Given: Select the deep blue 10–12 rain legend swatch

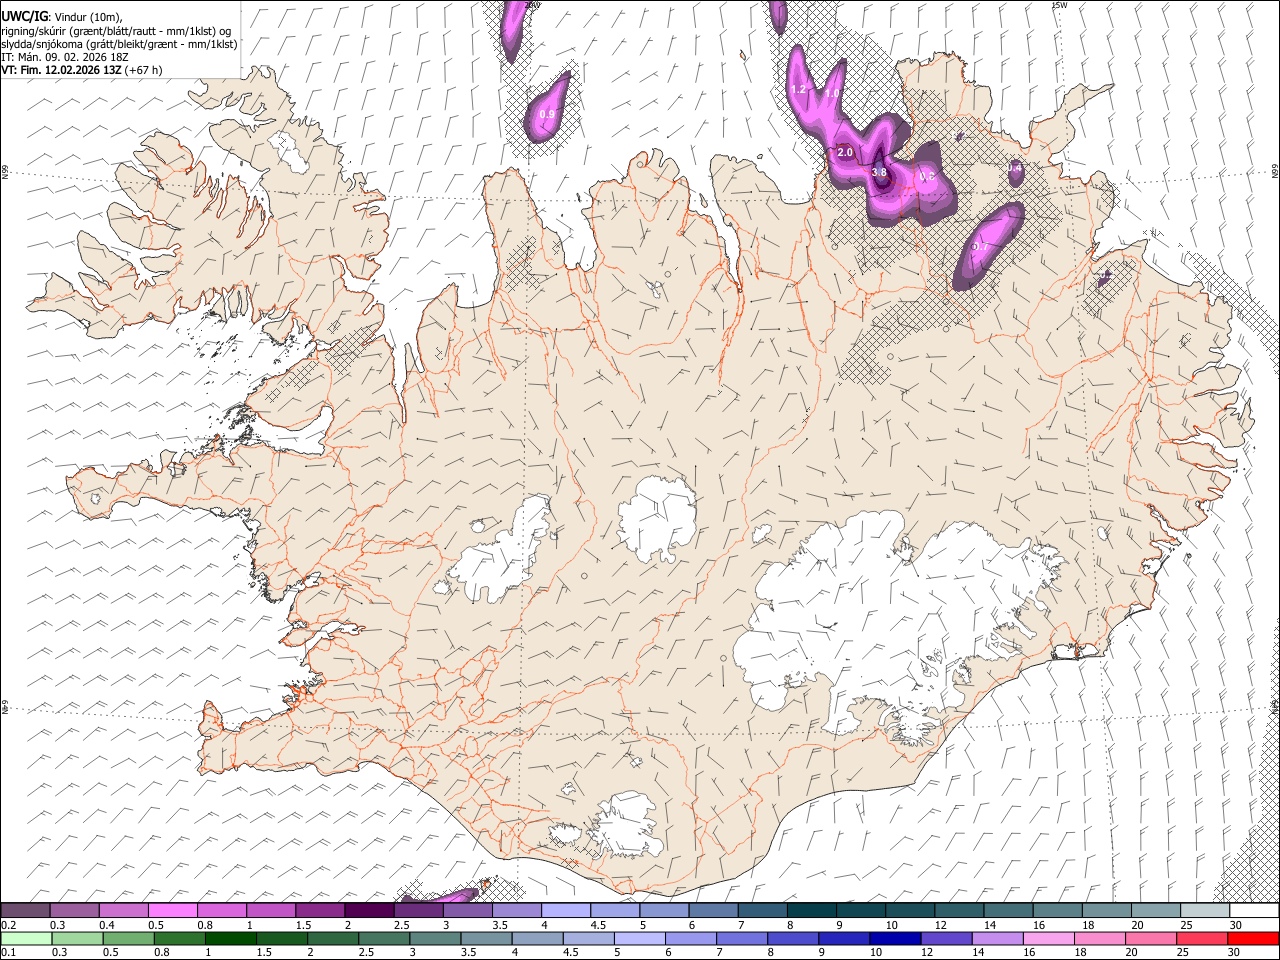Looking at the screenshot, I should [x=895, y=939].
